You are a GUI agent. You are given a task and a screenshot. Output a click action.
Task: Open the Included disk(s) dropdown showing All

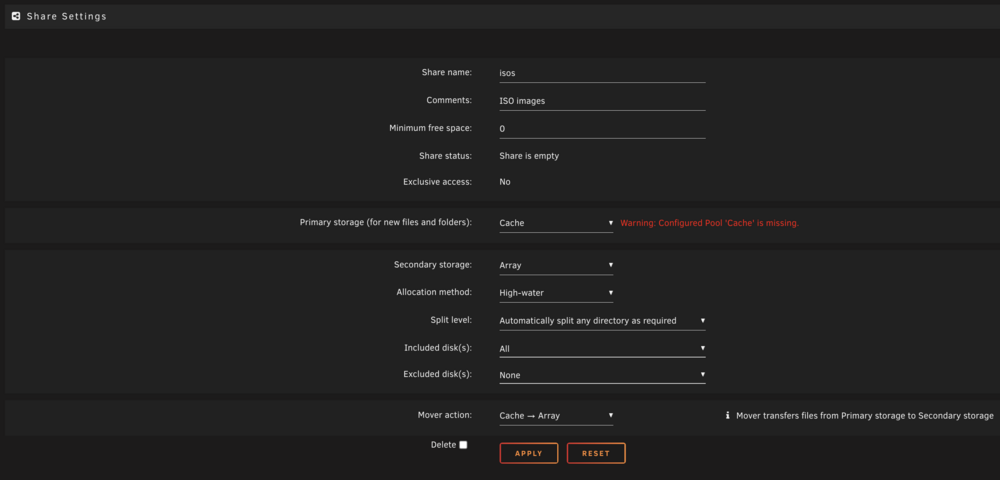(602, 349)
